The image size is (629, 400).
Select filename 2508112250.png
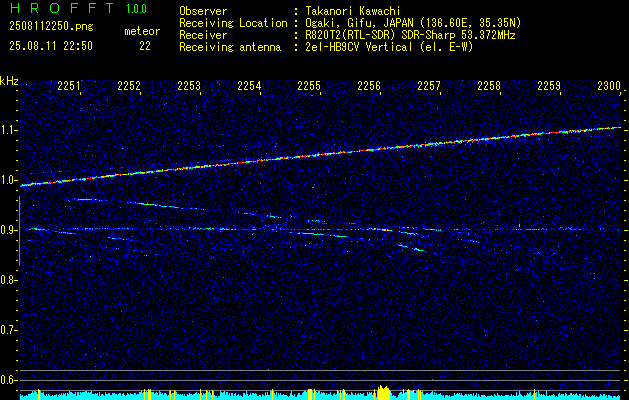(x=51, y=27)
